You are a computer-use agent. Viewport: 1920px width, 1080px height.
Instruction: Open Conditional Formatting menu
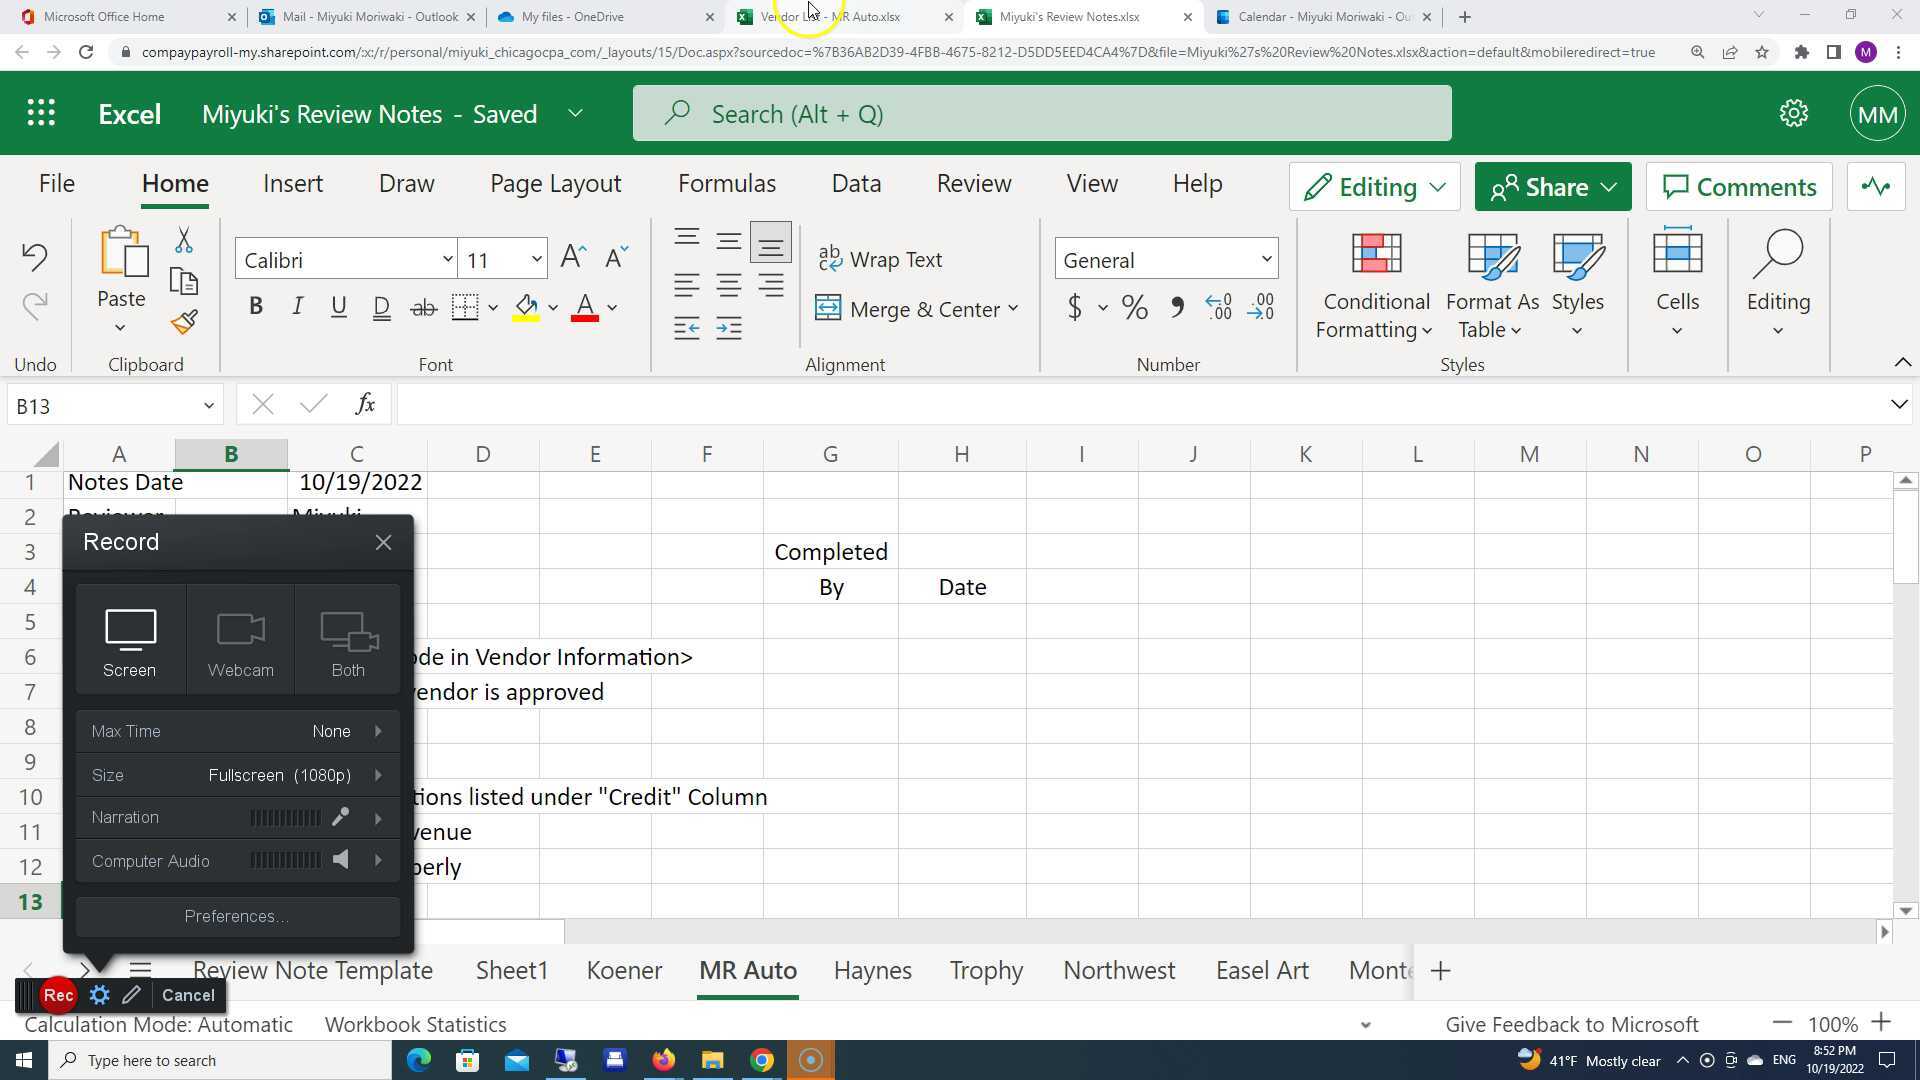pyautogui.click(x=1375, y=285)
